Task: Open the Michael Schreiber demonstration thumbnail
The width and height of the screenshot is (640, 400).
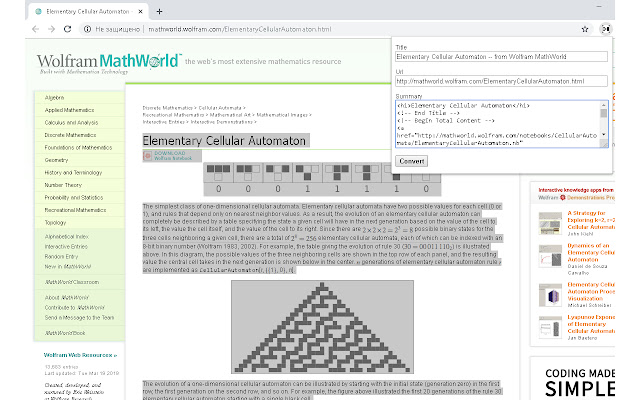Action: (550, 295)
